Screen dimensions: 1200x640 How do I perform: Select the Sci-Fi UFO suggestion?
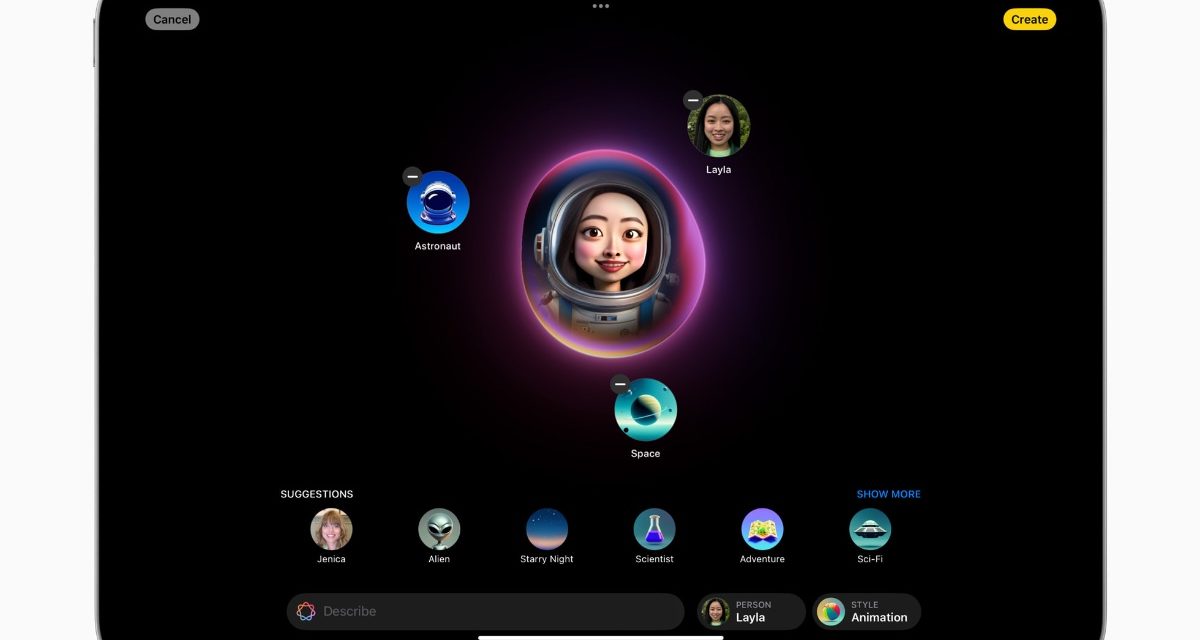870,530
